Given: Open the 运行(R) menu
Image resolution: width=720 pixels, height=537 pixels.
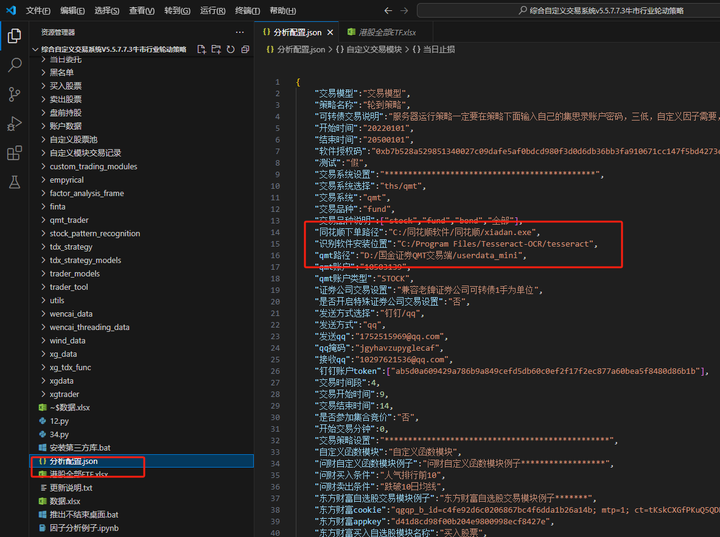Looking at the screenshot, I should pos(213,10).
